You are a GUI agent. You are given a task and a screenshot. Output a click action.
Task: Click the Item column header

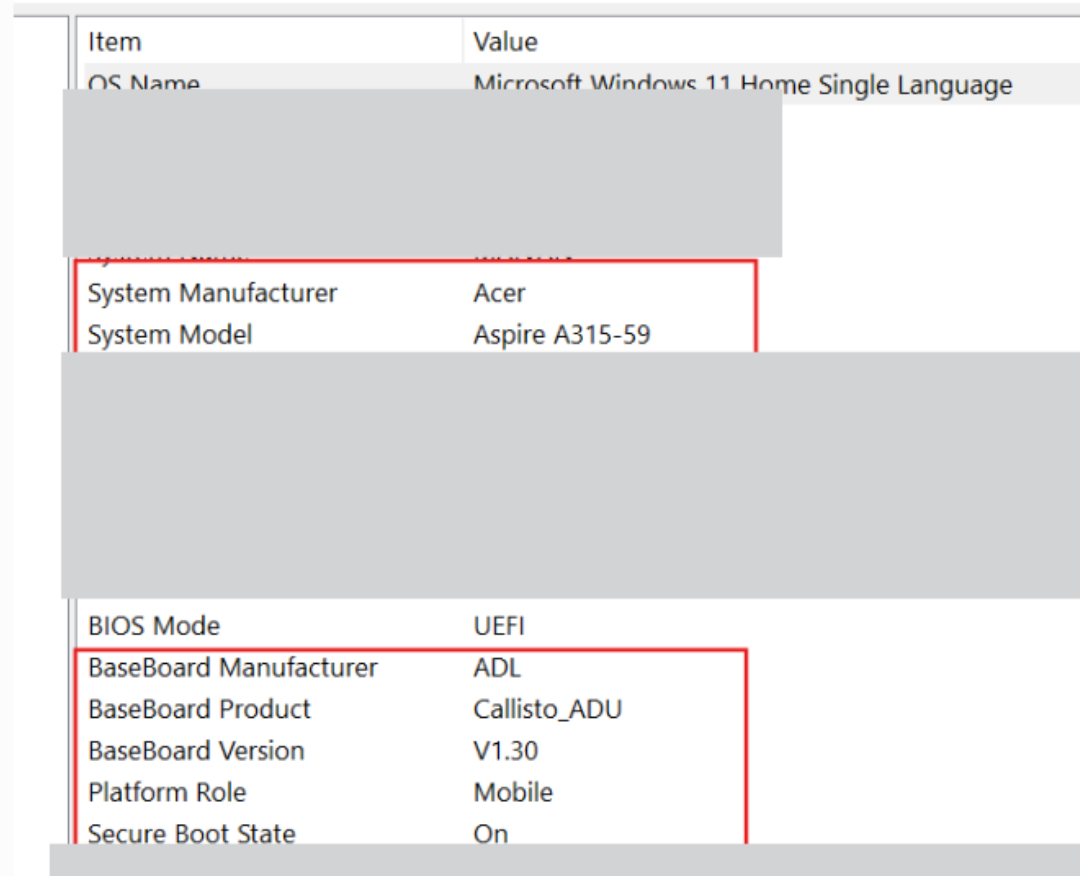point(114,42)
